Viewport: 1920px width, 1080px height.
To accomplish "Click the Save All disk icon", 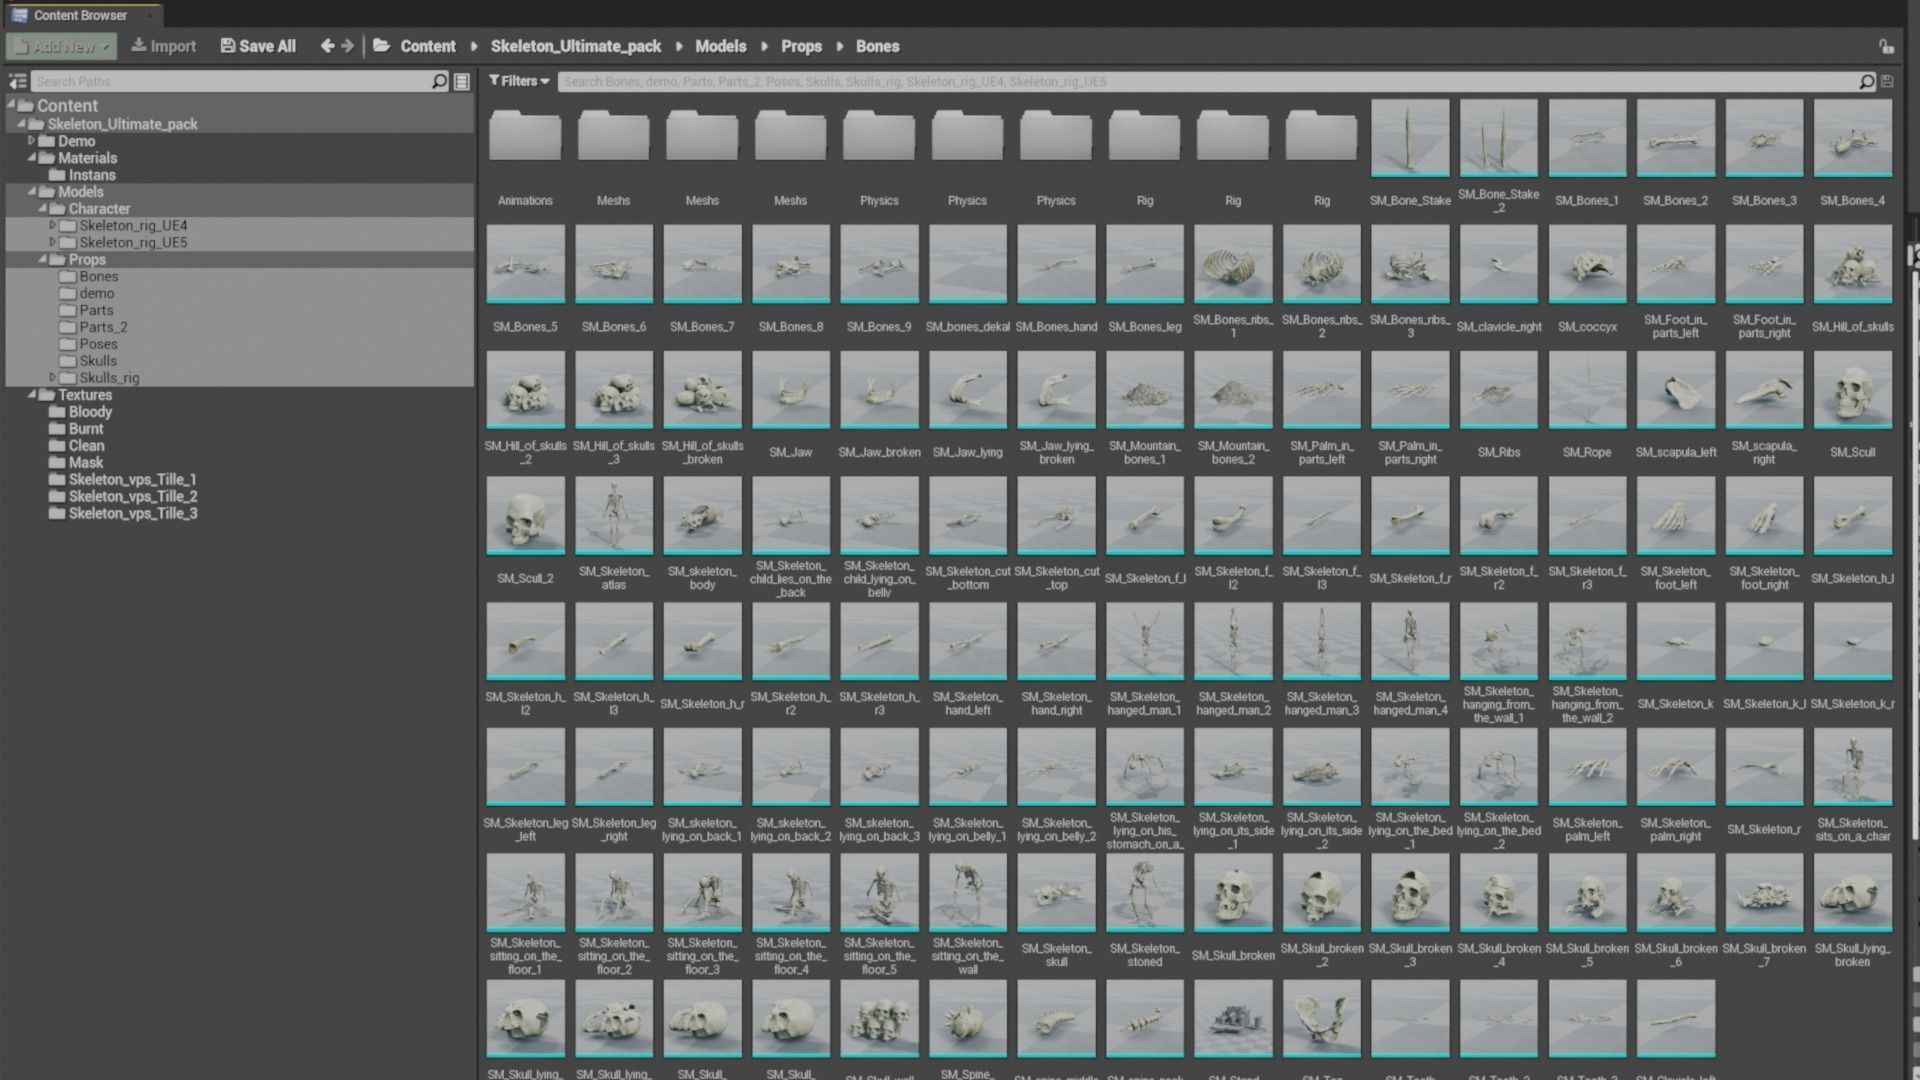I will click(228, 46).
